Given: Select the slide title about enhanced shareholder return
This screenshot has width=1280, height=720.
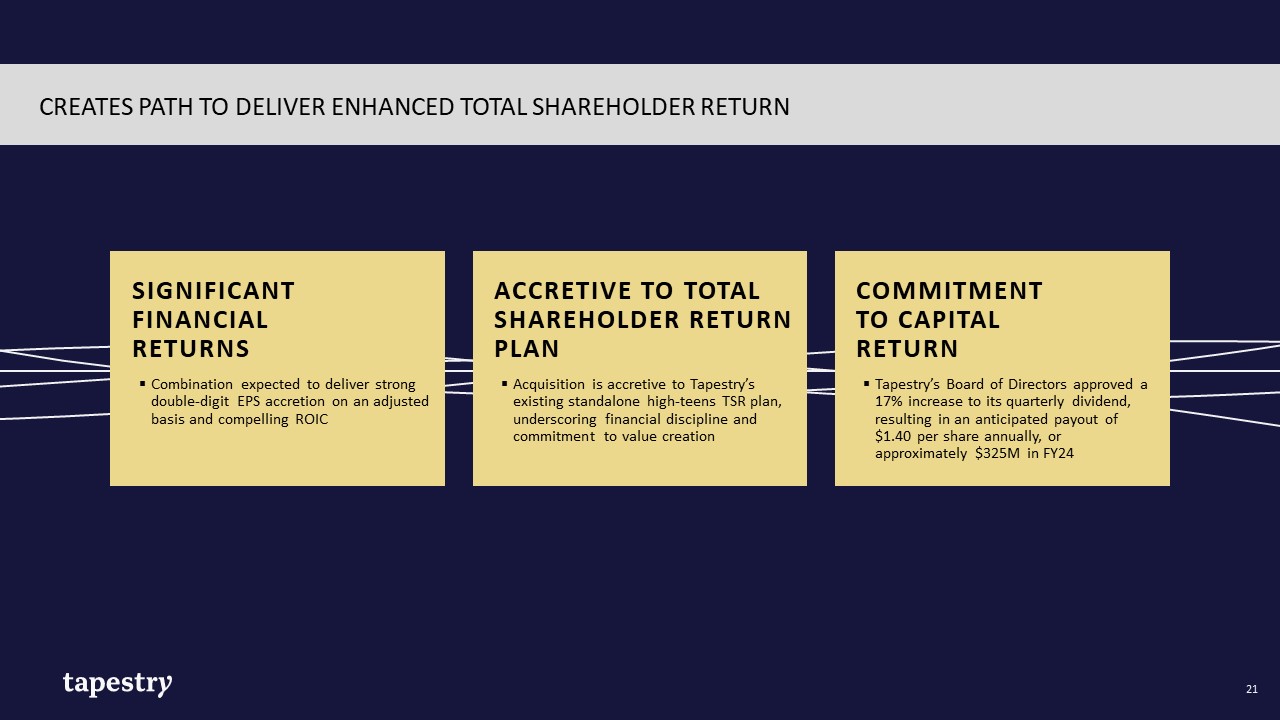Looking at the screenshot, I should pos(414,106).
